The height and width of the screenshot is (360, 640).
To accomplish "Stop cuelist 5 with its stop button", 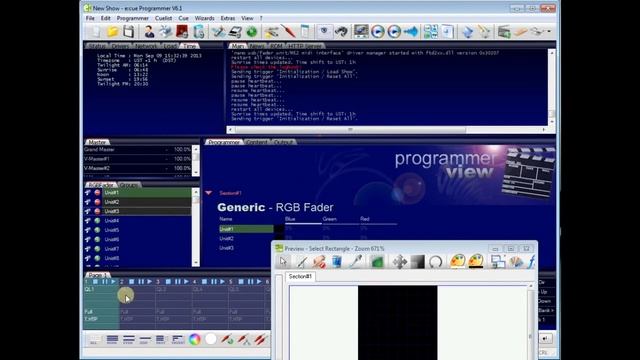I will [241, 282].
